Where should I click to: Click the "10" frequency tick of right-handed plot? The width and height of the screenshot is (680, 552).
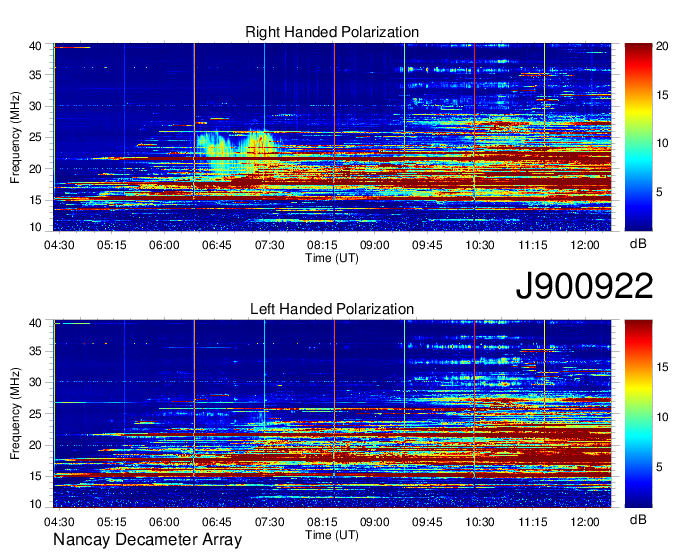(x=35, y=227)
